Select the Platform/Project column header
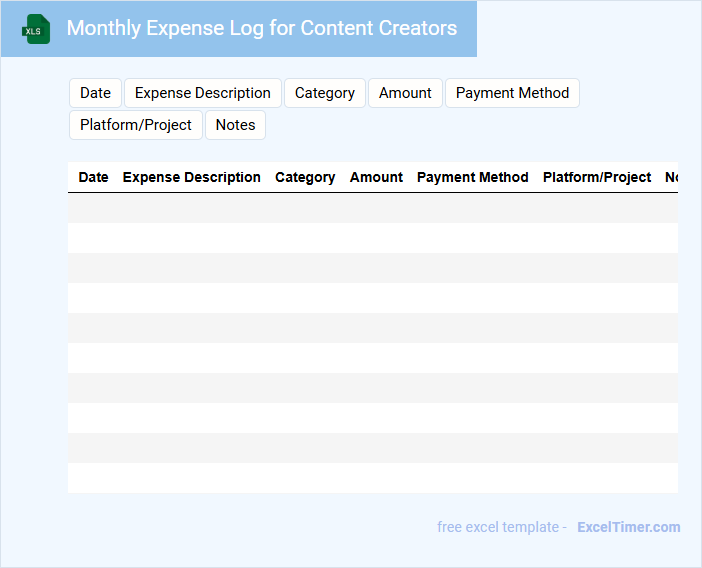Viewport: 702px width, 568px height. (597, 177)
